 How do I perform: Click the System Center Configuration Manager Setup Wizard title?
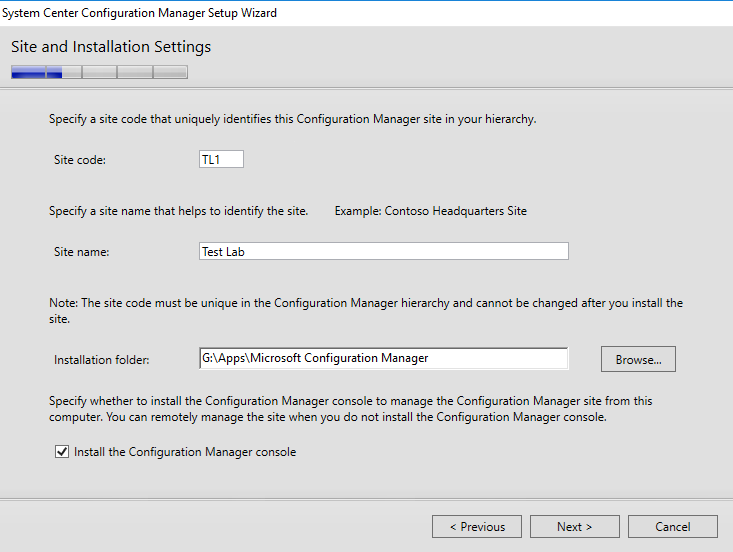click(x=139, y=13)
